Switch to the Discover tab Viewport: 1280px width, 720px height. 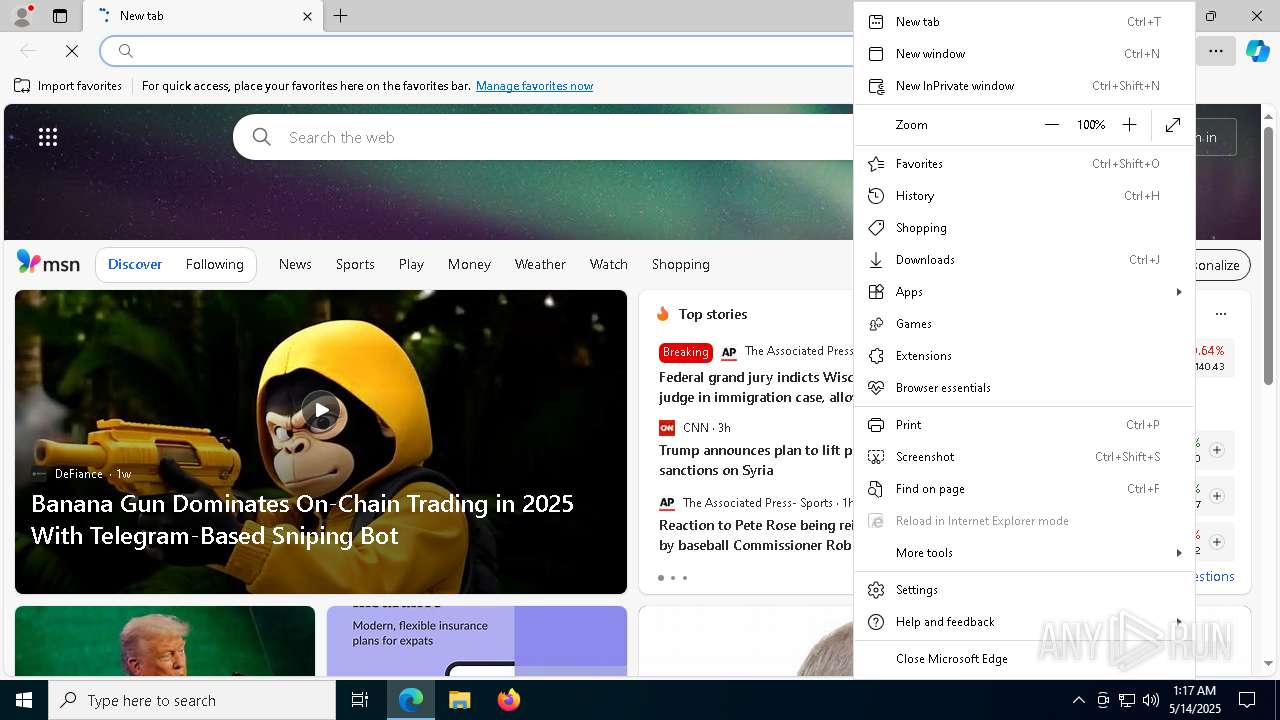135,264
